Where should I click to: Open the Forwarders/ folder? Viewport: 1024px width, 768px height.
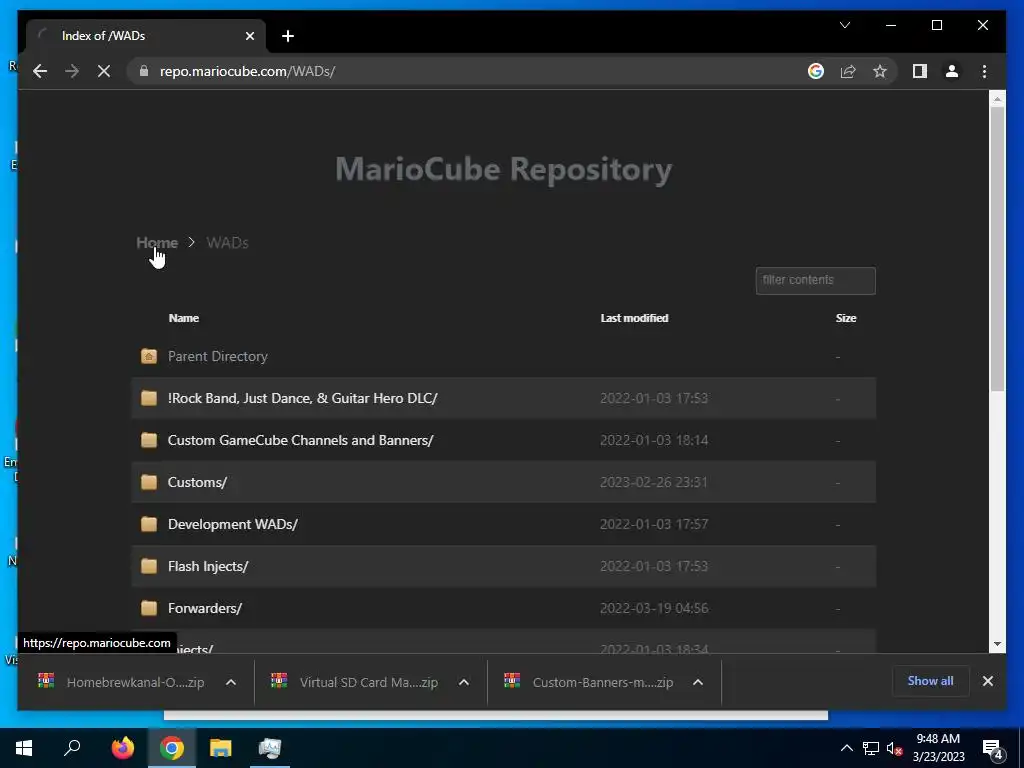pyautogui.click(x=204, y=608)
